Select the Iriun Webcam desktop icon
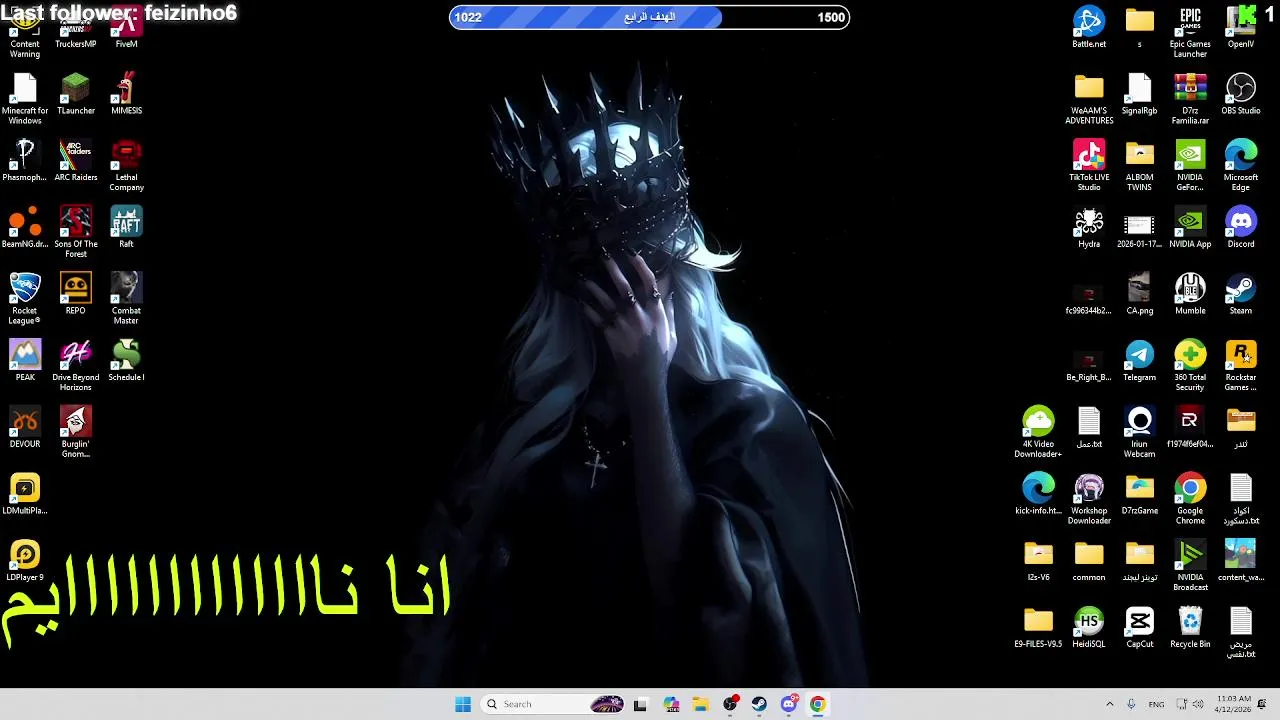Viewport: 1280px width, 720px height. pos(1140,432)
